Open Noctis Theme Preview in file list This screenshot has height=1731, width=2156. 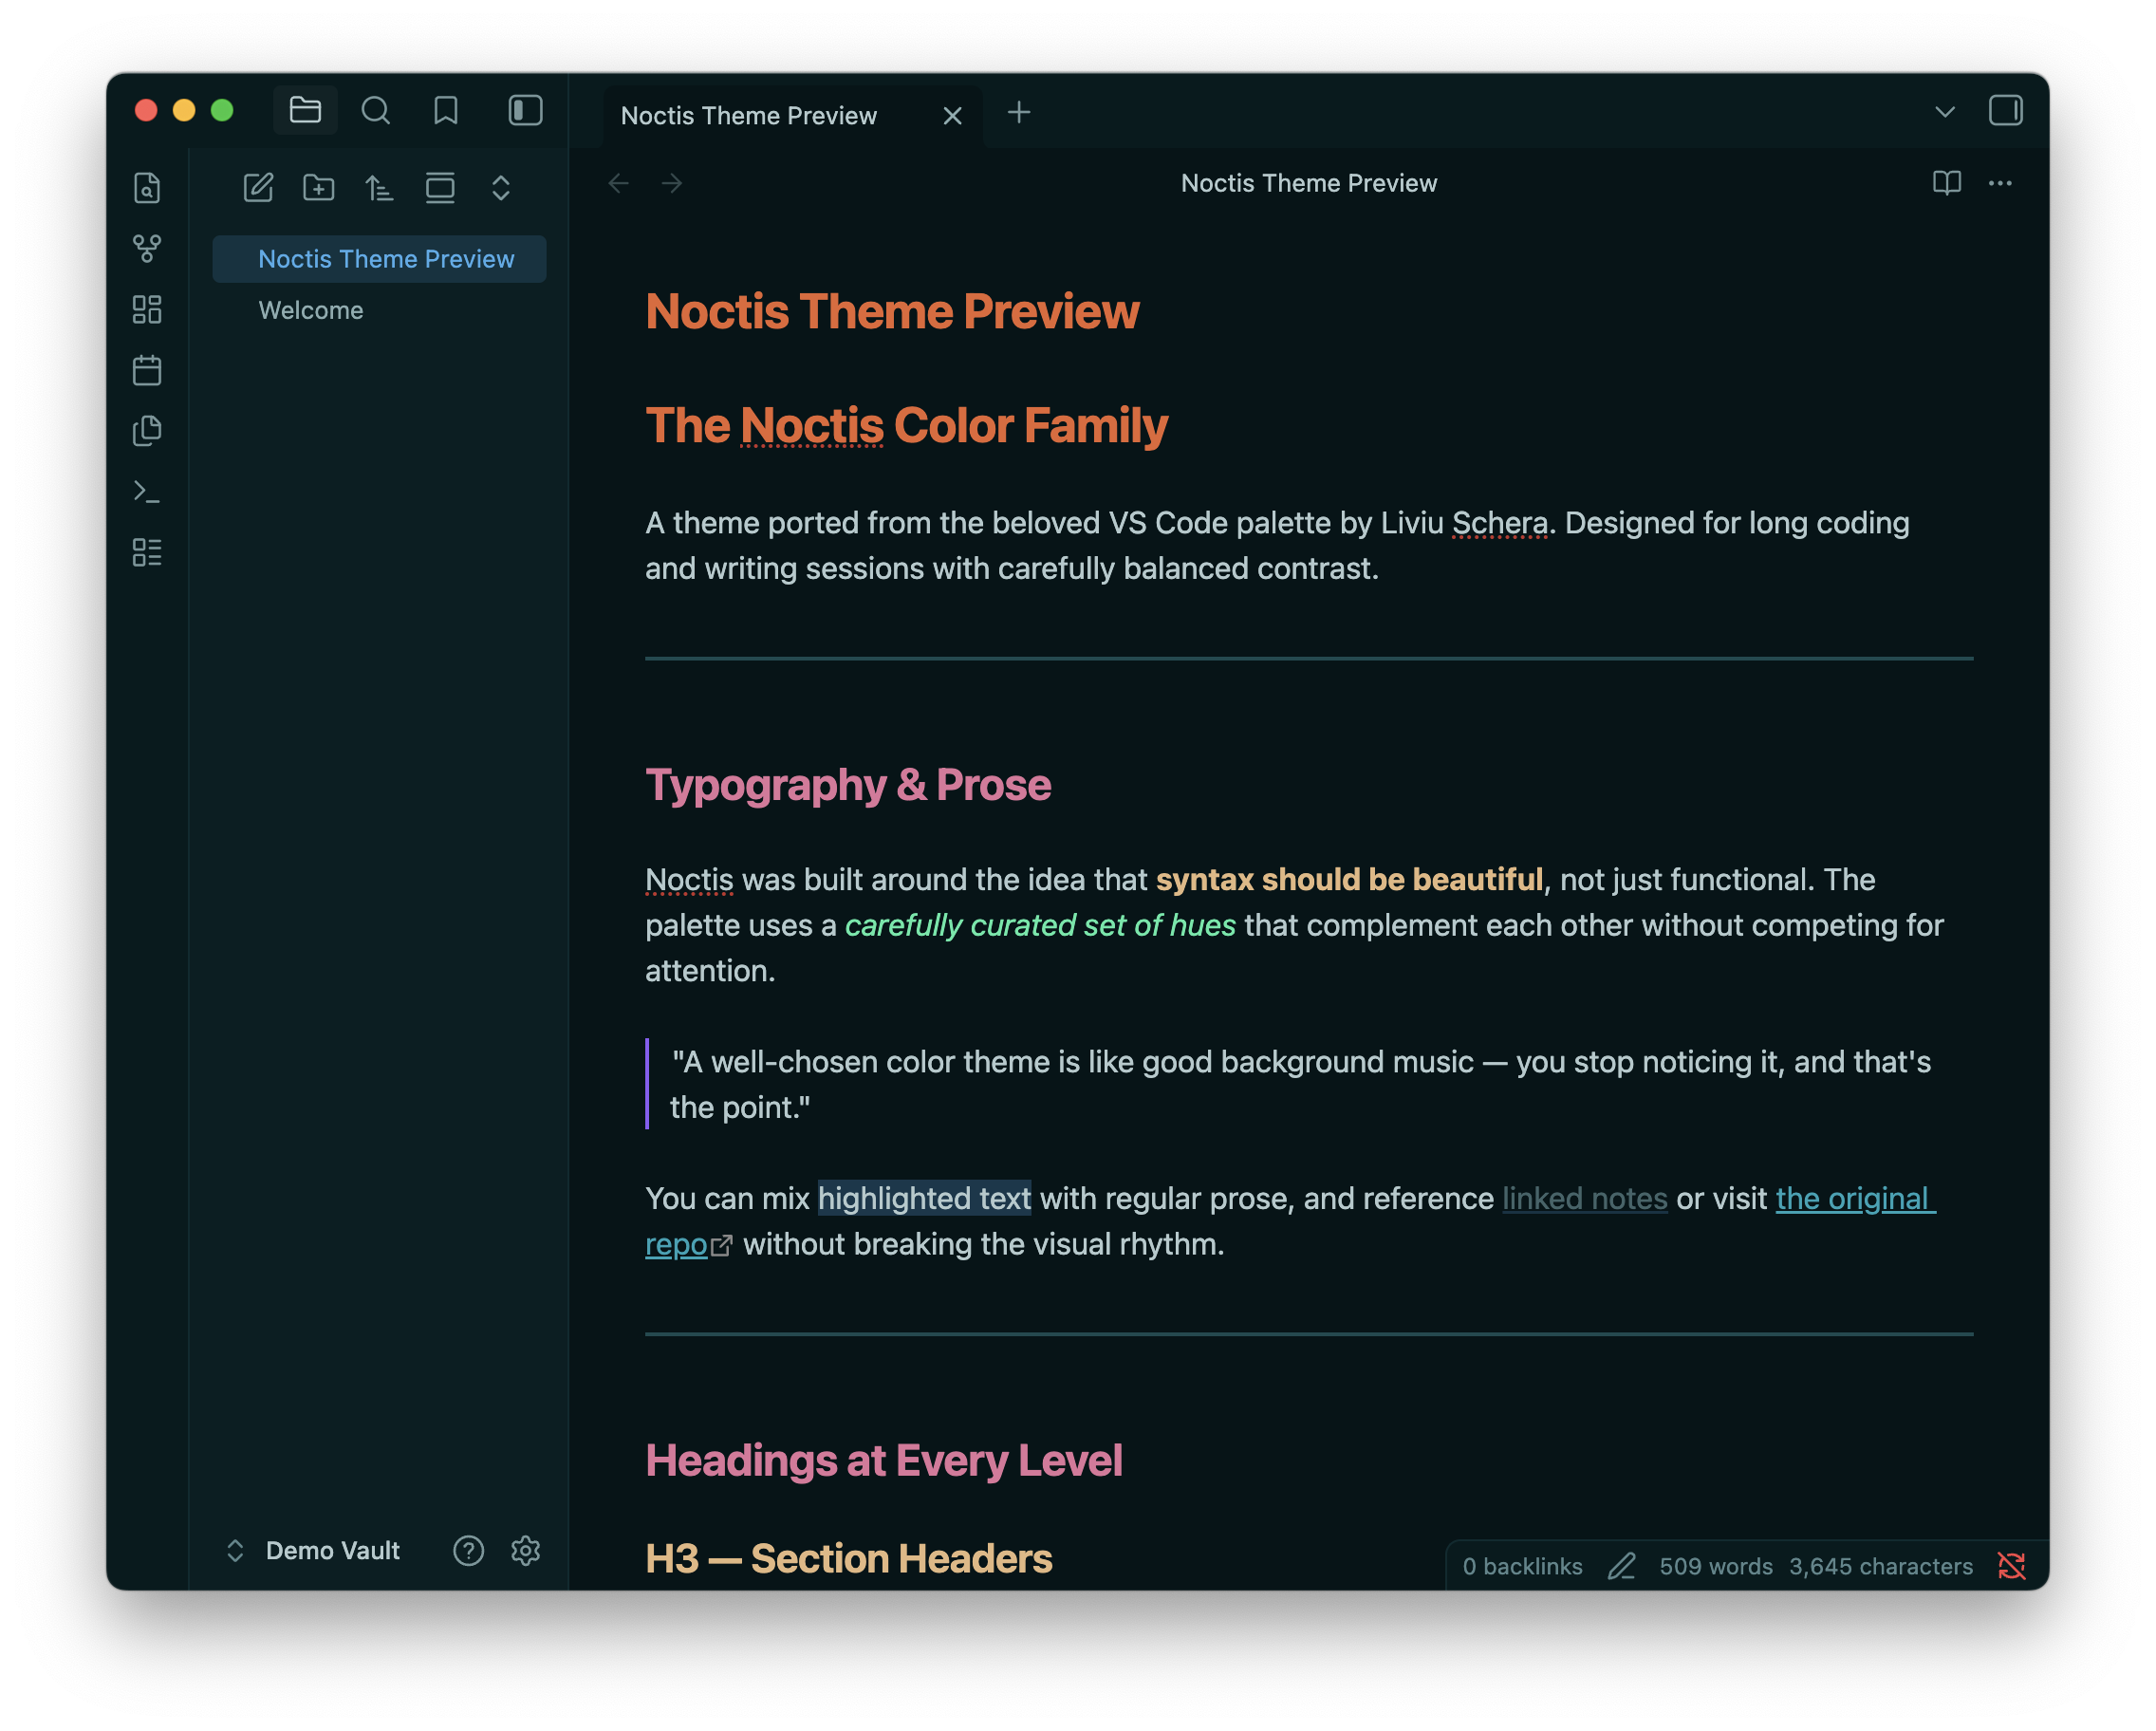(379, 259)
